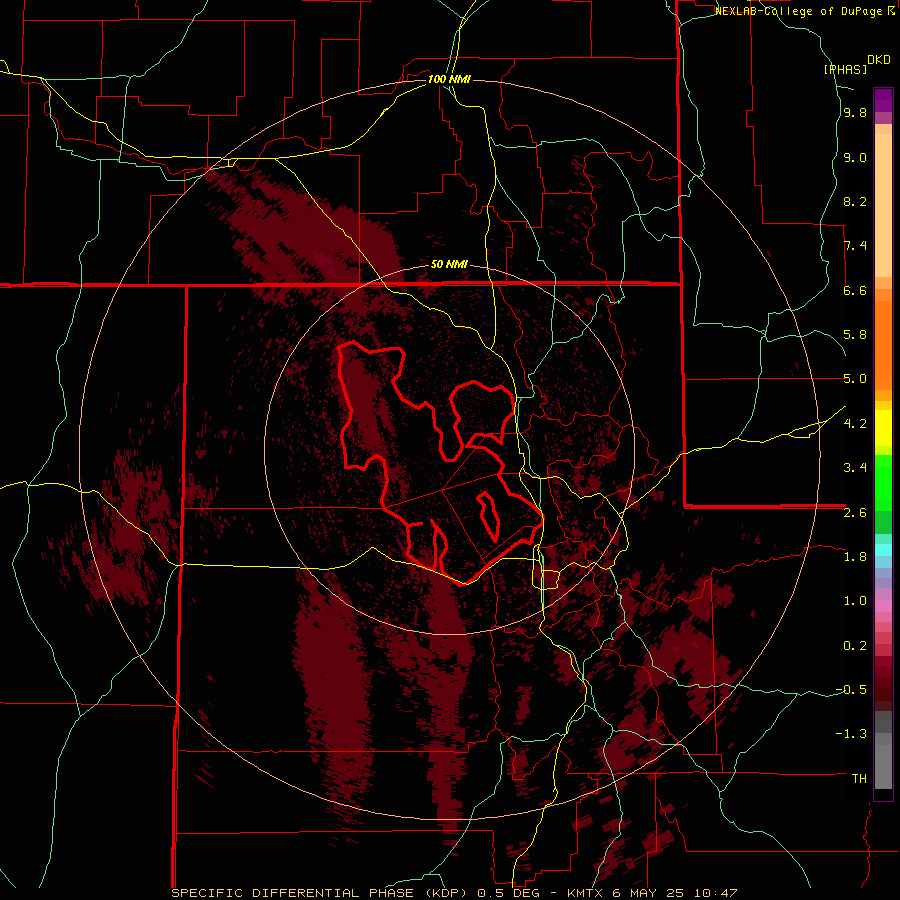Click the orange segment of the color bar
Image resolution: width=900 pixels, height=900 pixels.
(x=883, y=346)
